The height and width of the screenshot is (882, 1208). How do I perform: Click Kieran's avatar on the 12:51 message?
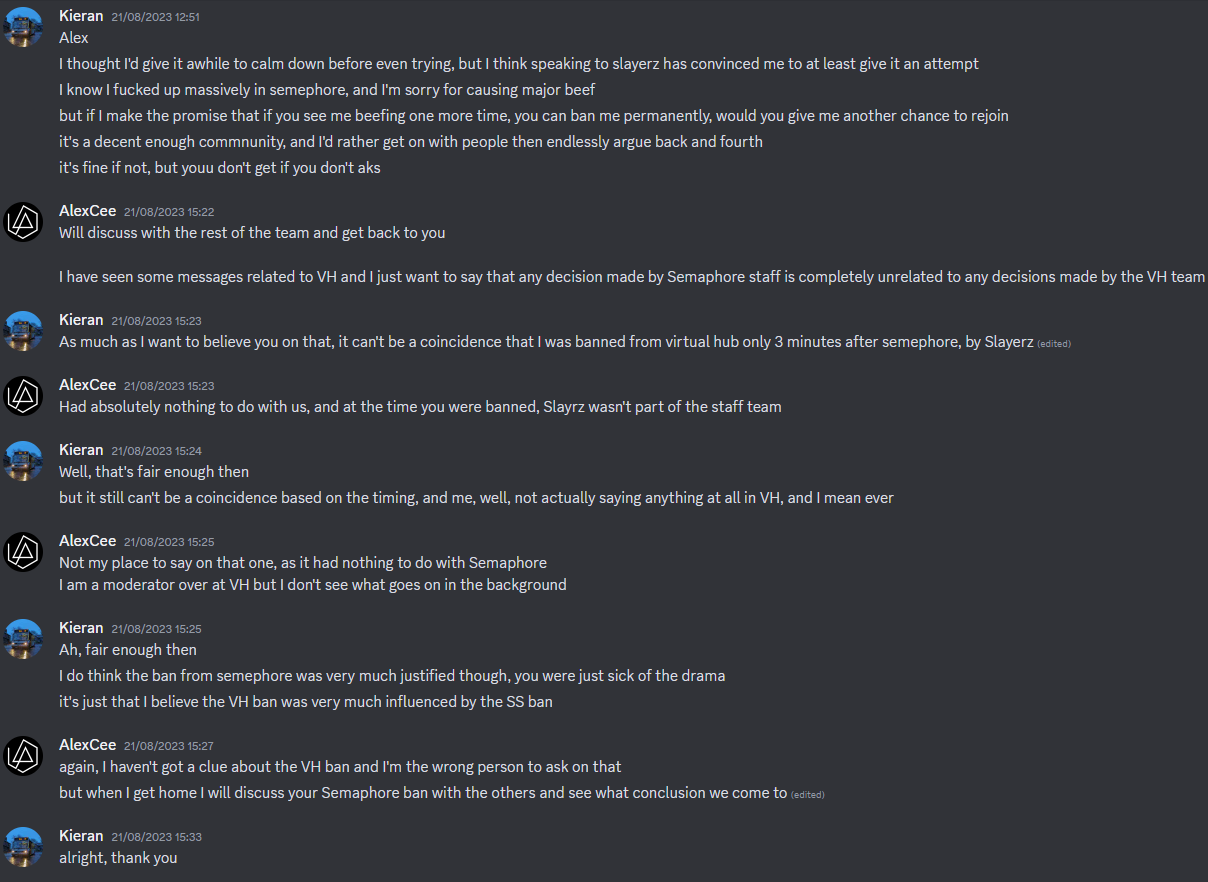pyautogui.click(x=23, y=26)
